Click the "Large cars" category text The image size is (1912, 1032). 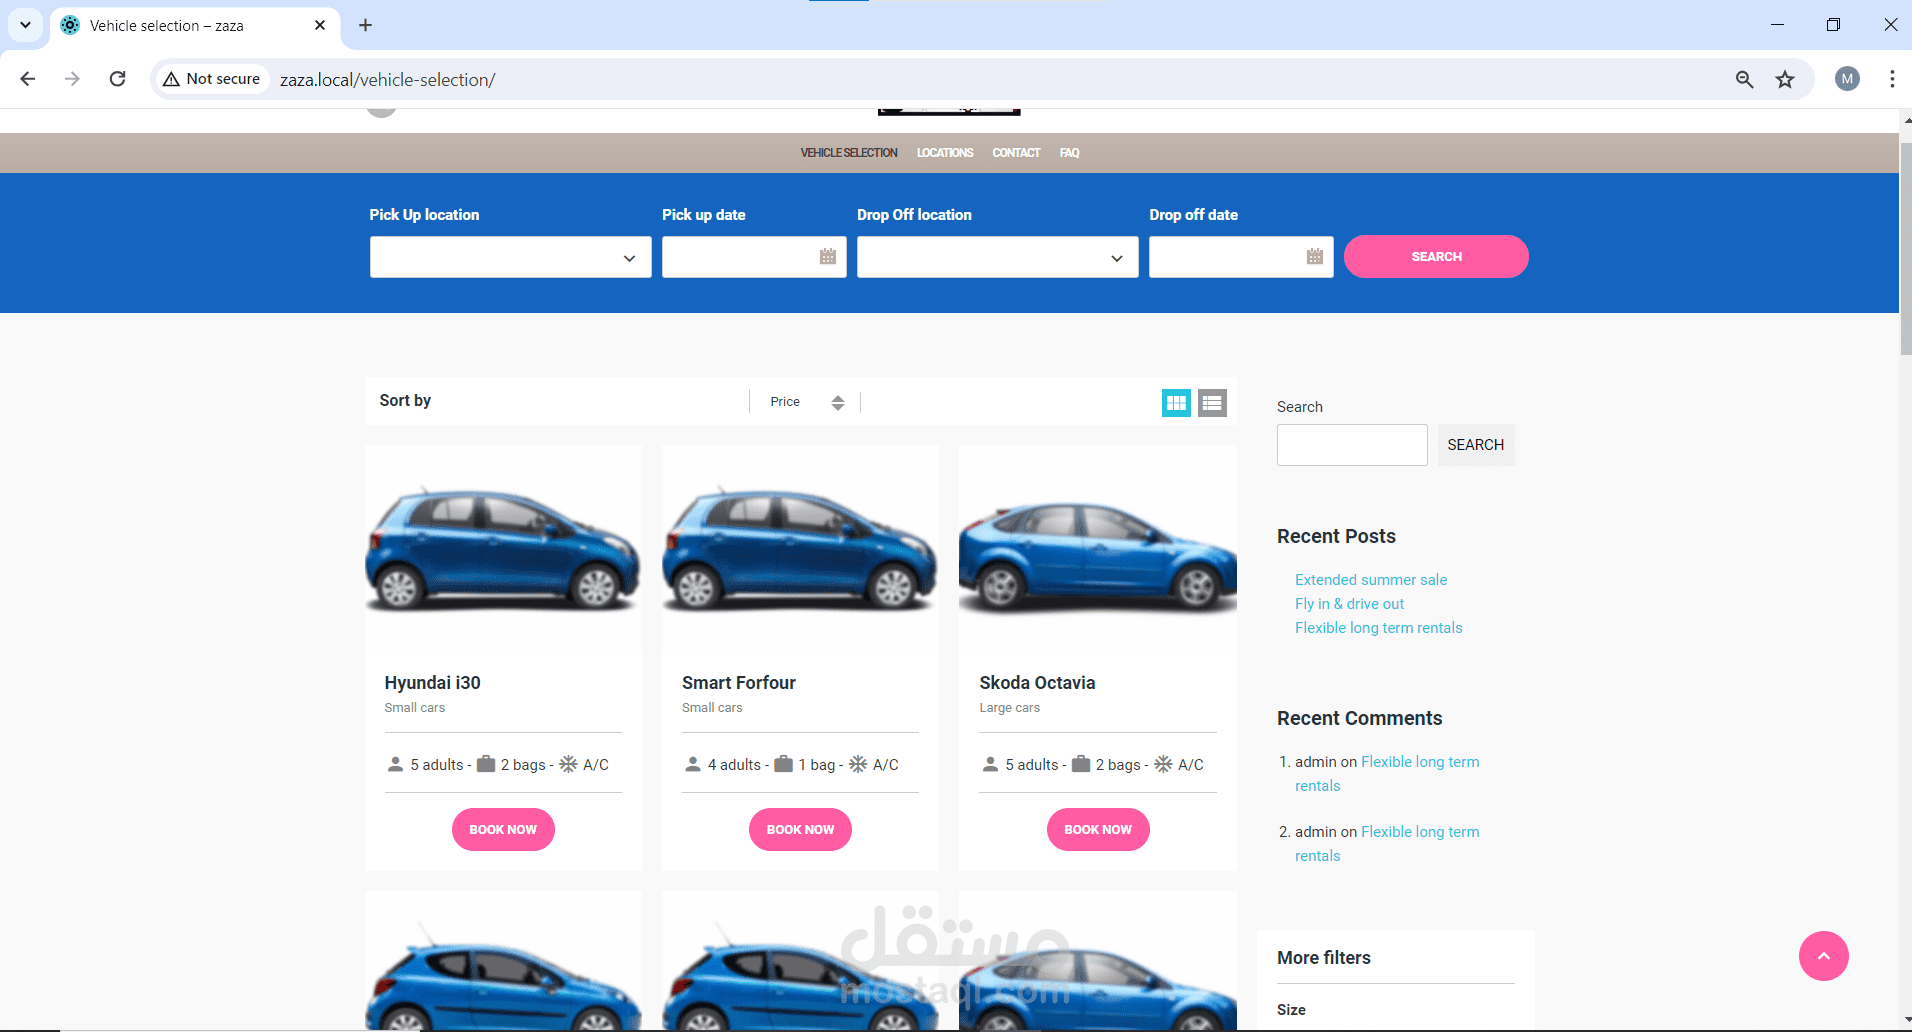click(1009, 708)
